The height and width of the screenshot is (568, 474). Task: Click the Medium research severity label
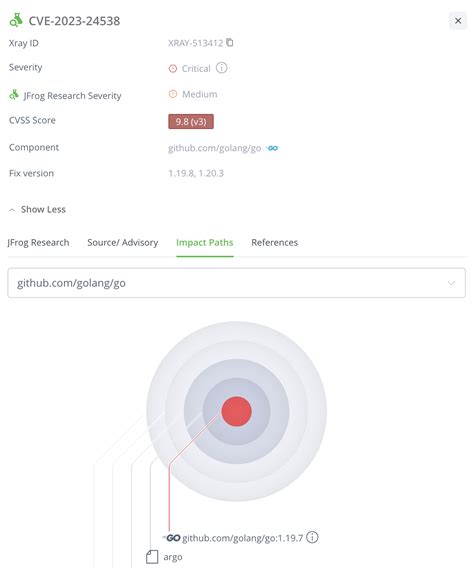200,94
